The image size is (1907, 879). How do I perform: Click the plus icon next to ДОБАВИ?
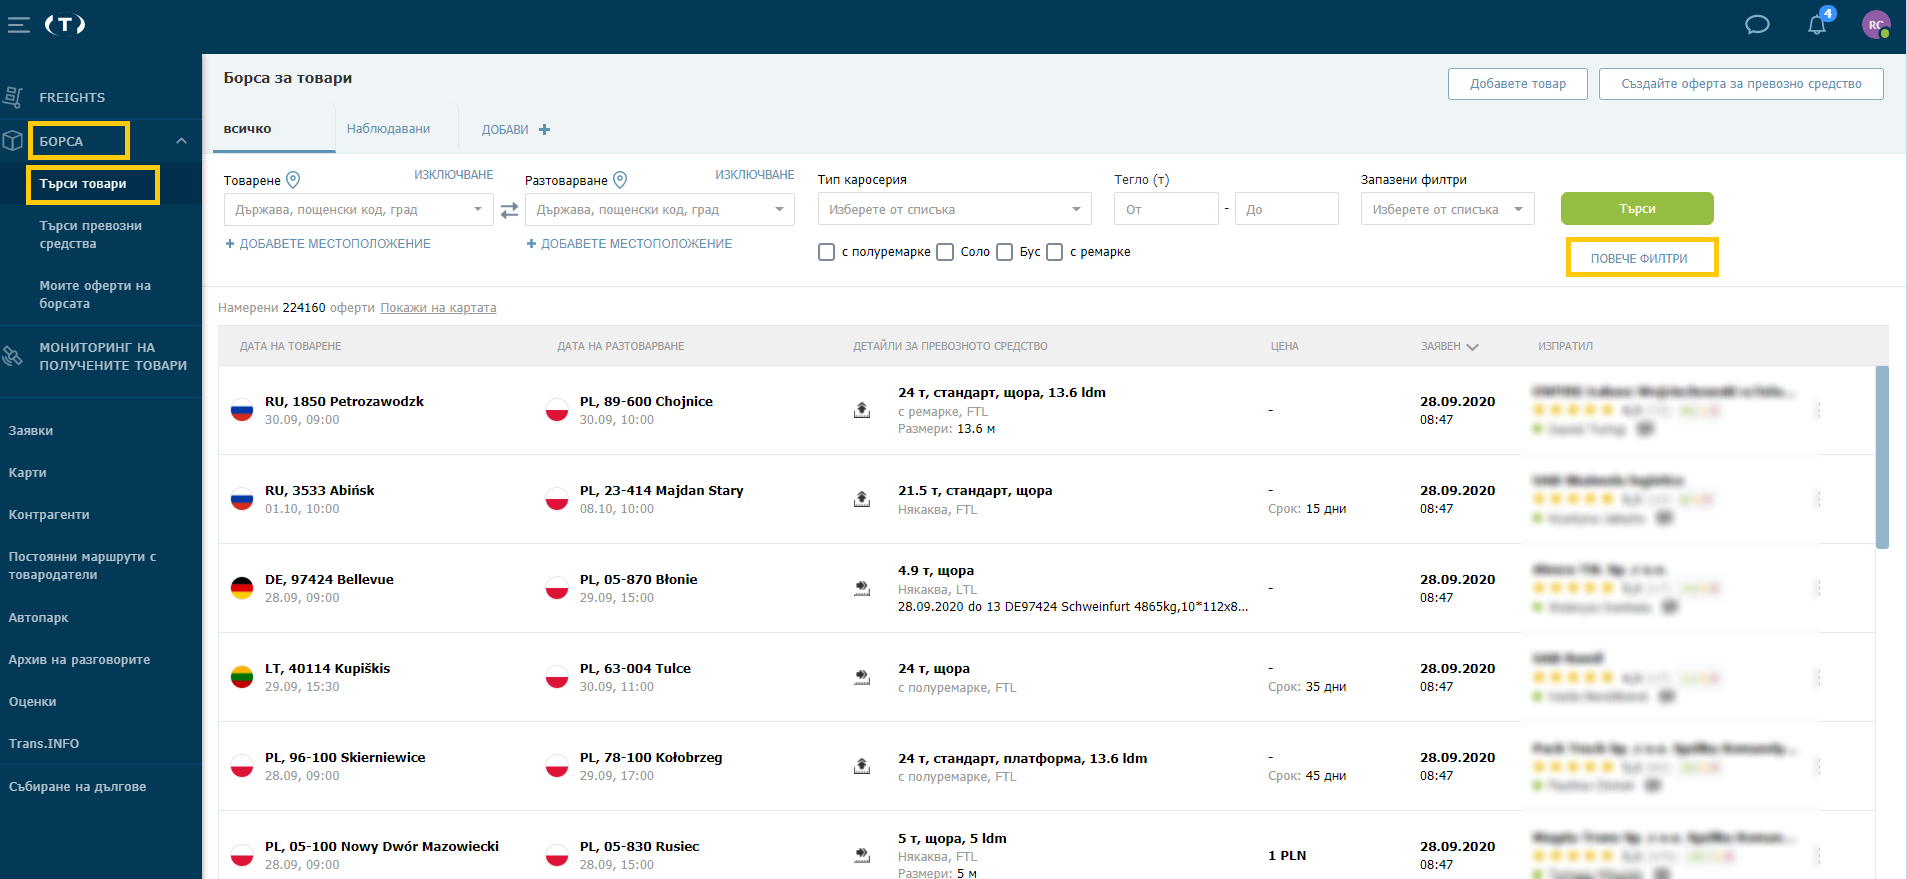544,129
